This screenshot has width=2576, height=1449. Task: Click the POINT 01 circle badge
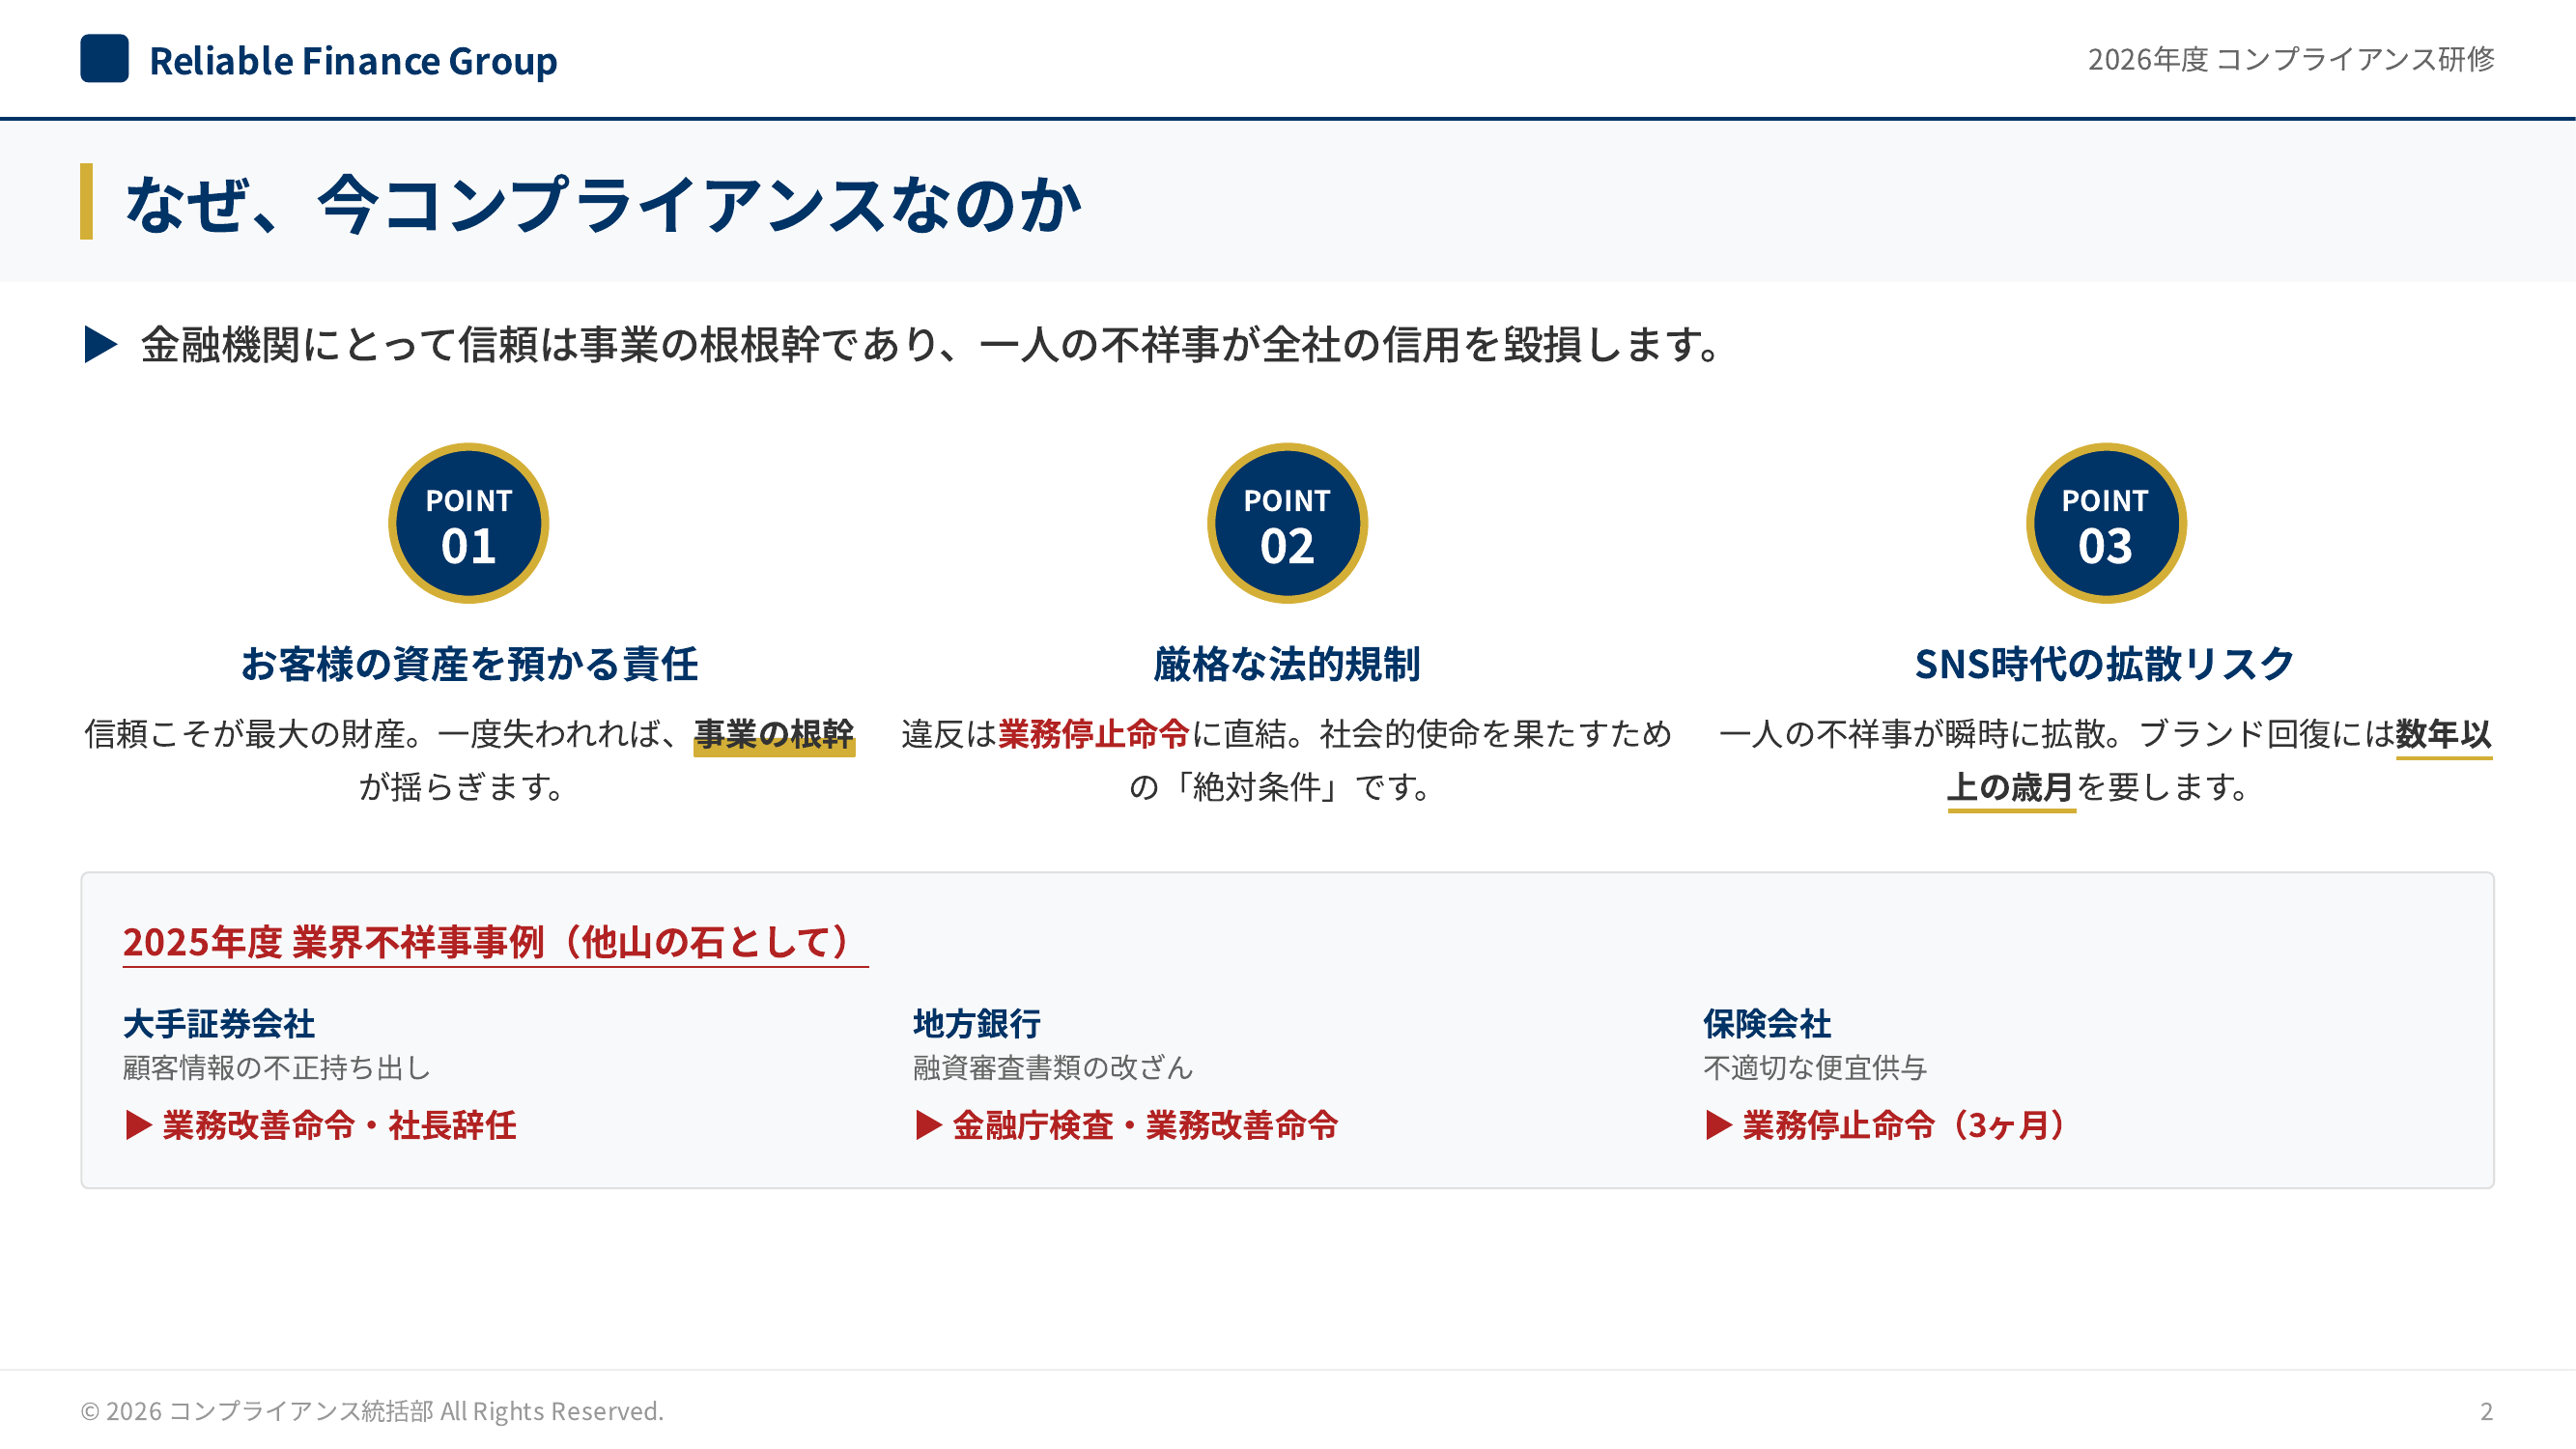coord(468,523)
